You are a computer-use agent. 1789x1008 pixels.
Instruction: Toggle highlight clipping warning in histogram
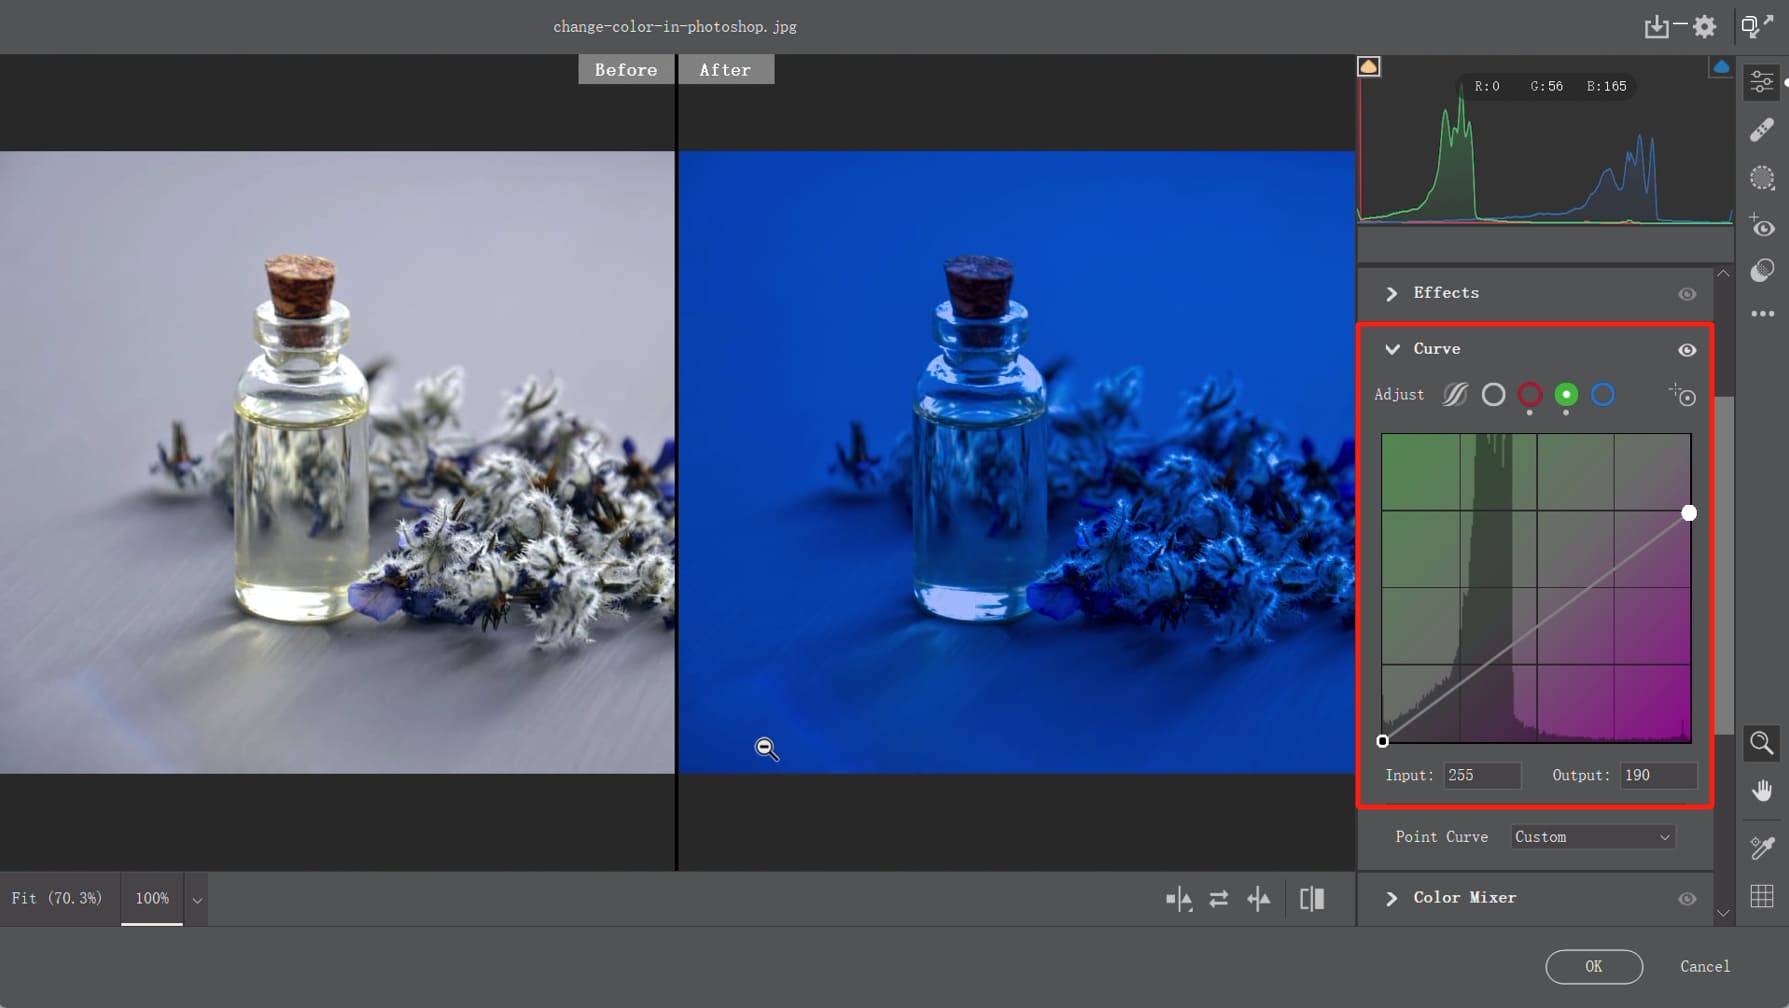1720,67
